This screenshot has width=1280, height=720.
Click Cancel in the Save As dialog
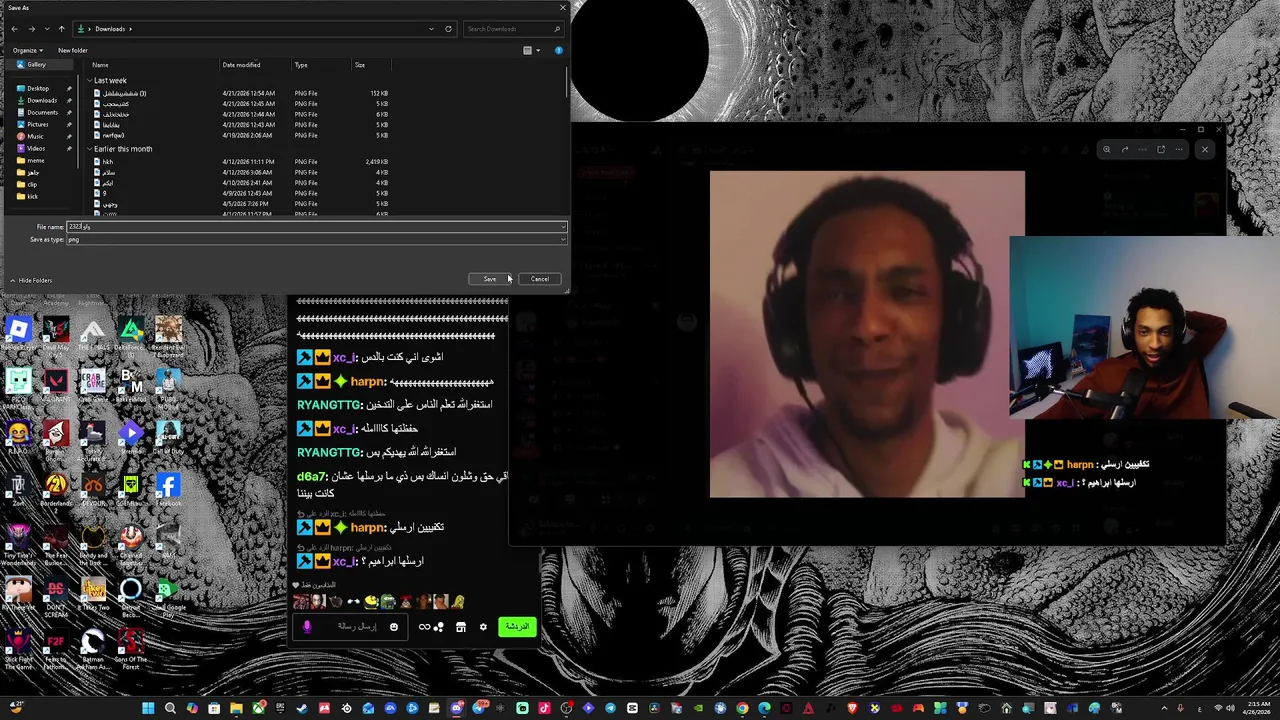click(539, 279)
